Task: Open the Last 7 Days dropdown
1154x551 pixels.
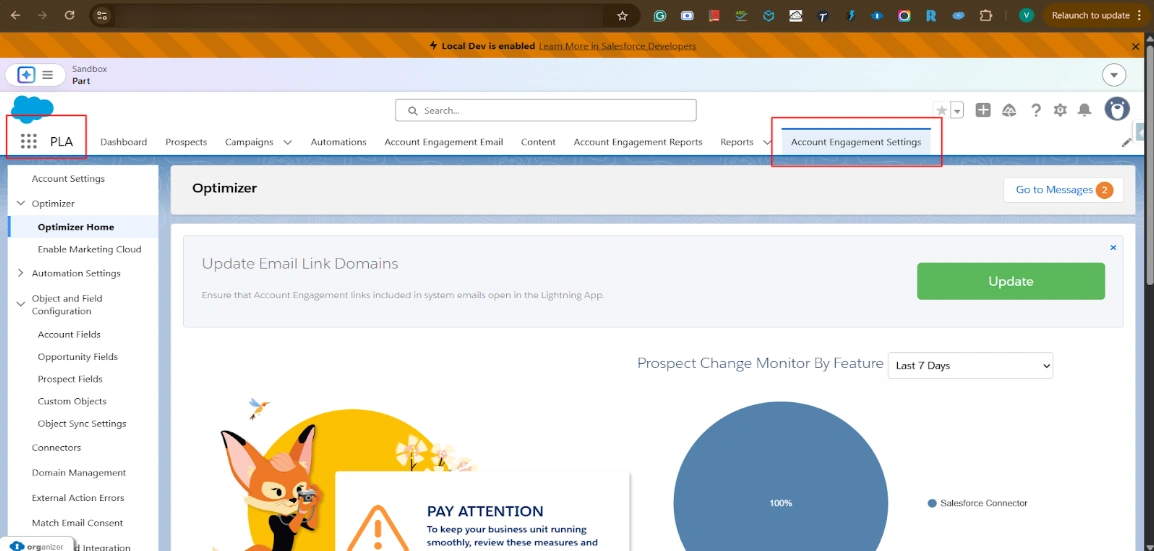Action: [970, 366]
